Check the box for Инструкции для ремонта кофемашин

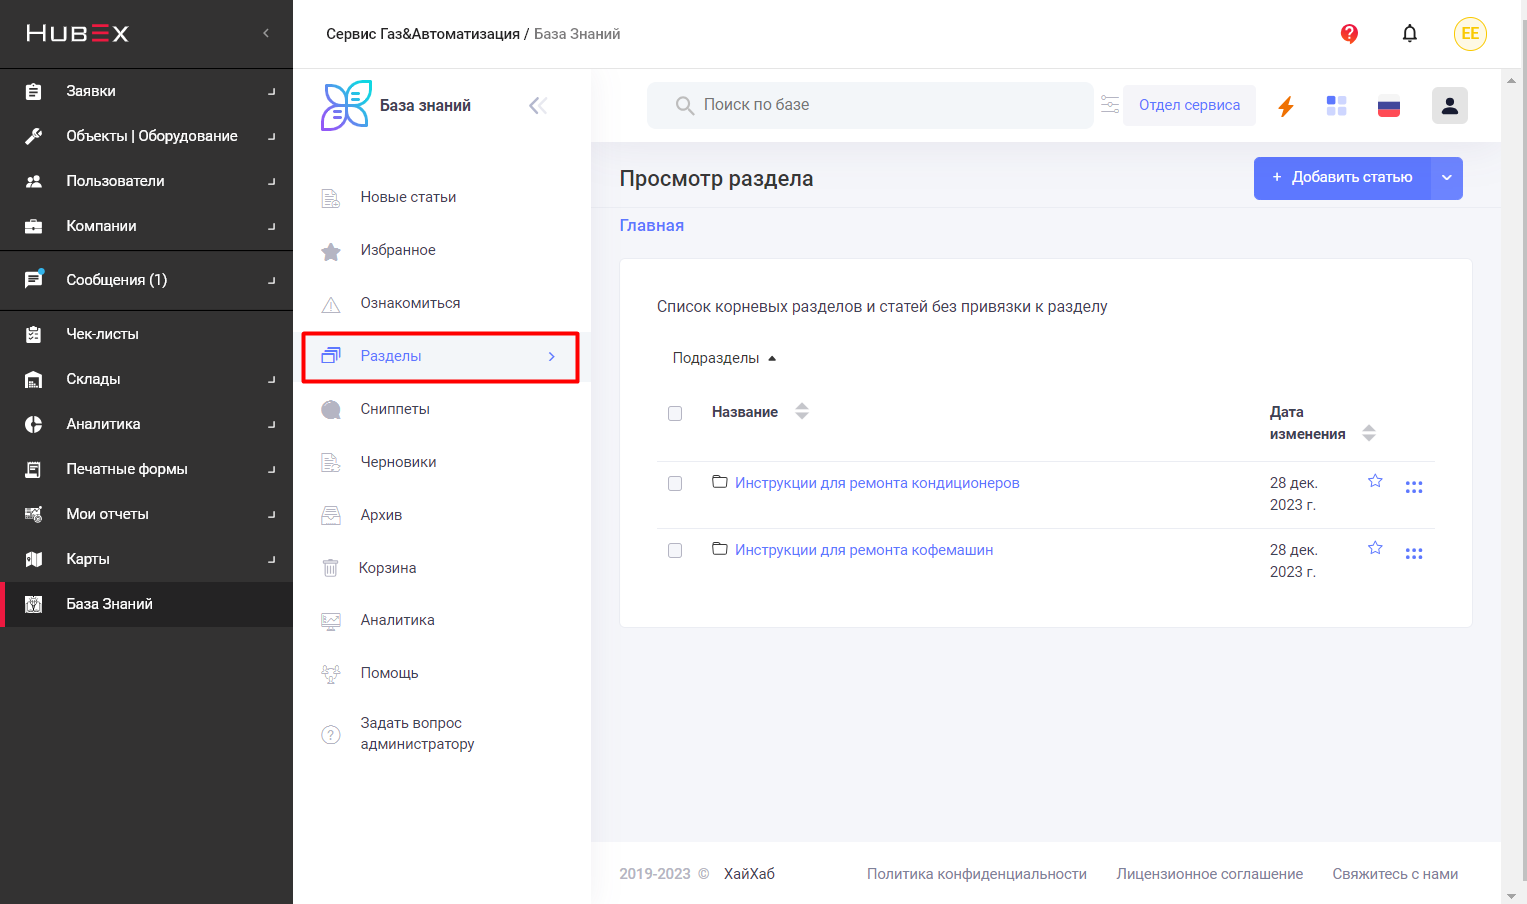click(675, 551)
